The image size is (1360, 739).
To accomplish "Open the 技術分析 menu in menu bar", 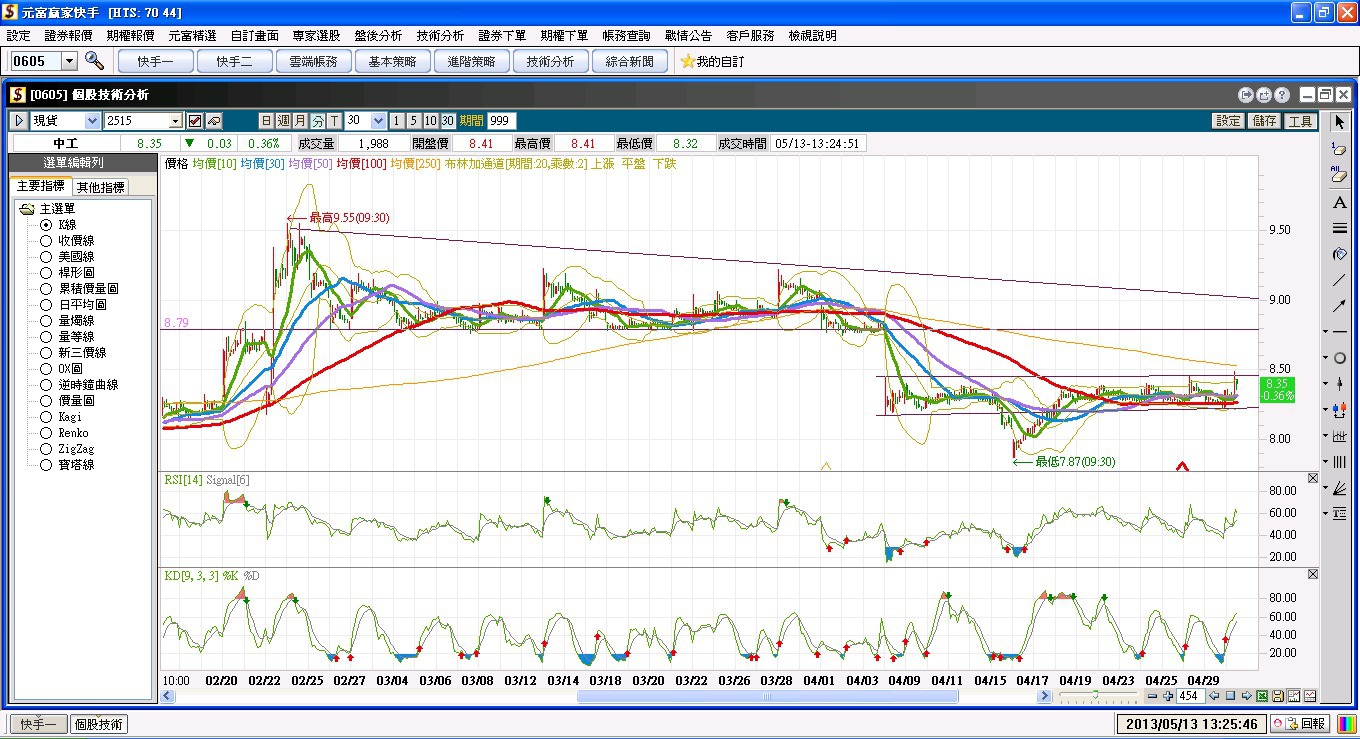I will (440, 36).
